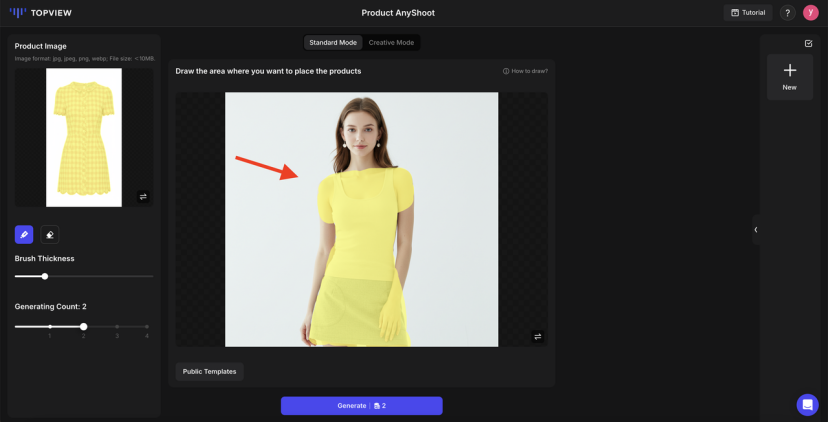Viewport: 828px width, 422px height.
Task: Open the help question mark icon
Action: pyautogui.click(x=787, y=13)
